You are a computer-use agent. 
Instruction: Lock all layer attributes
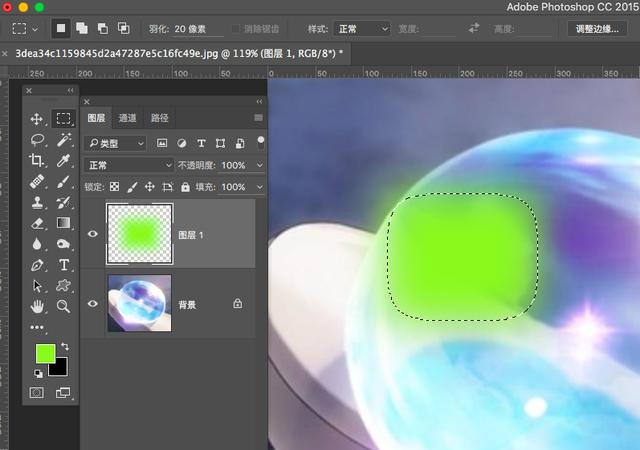[185, 187]
